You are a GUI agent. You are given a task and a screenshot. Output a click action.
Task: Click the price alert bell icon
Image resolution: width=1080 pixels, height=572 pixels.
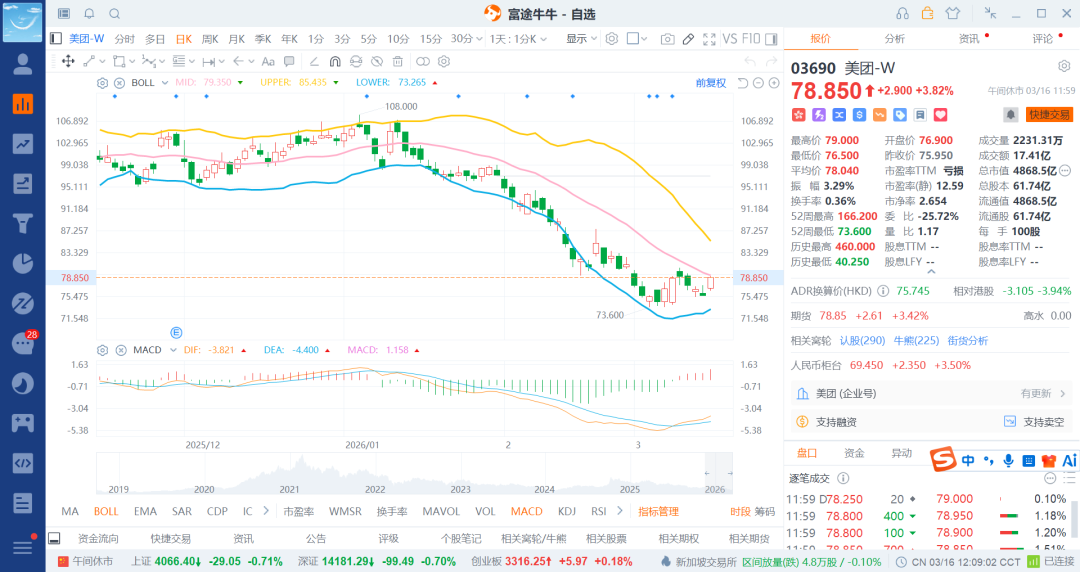pyautogui.click(x=1011, y=115)
